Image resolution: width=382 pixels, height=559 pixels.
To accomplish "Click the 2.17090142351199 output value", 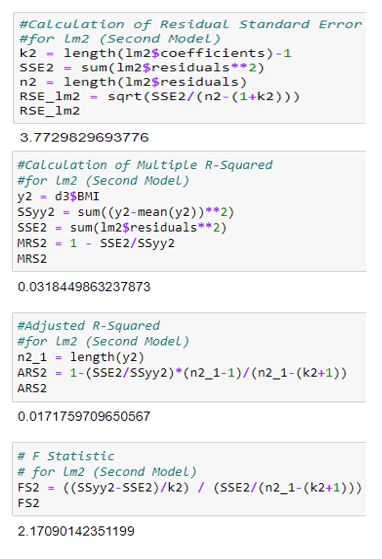I will click(x=76, y=531).
